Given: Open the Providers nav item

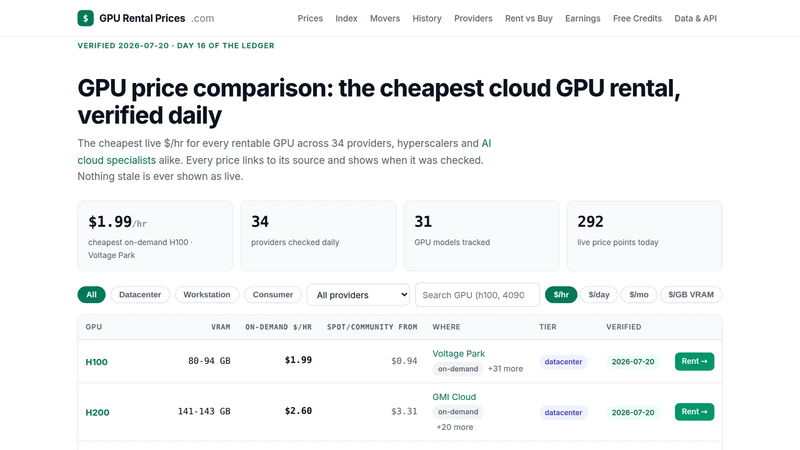Looking at the screenshot, I should (x=473, y=18).
